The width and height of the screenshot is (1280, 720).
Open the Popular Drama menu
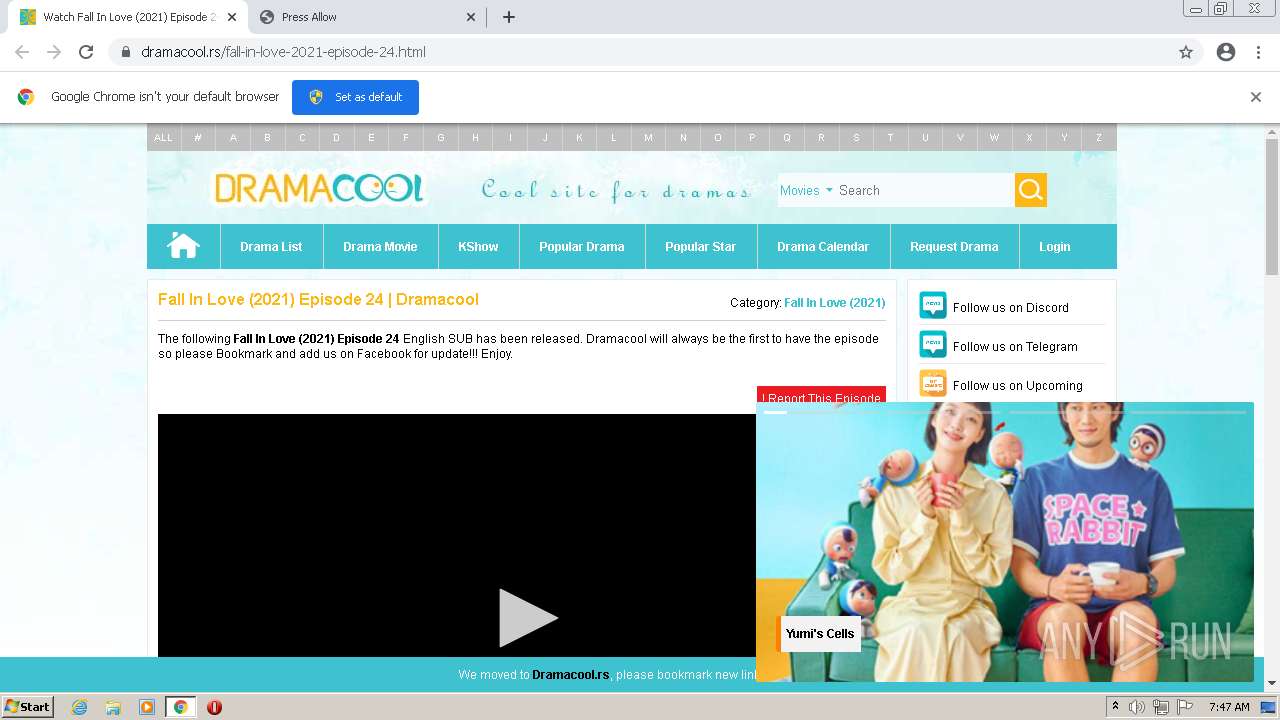582,246
